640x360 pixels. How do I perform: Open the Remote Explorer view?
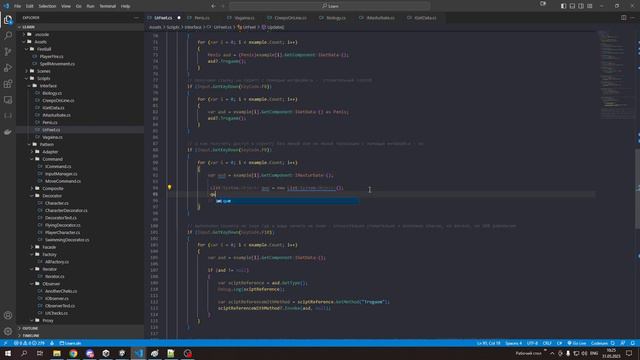pyautogui.click(x=8, y=100)
